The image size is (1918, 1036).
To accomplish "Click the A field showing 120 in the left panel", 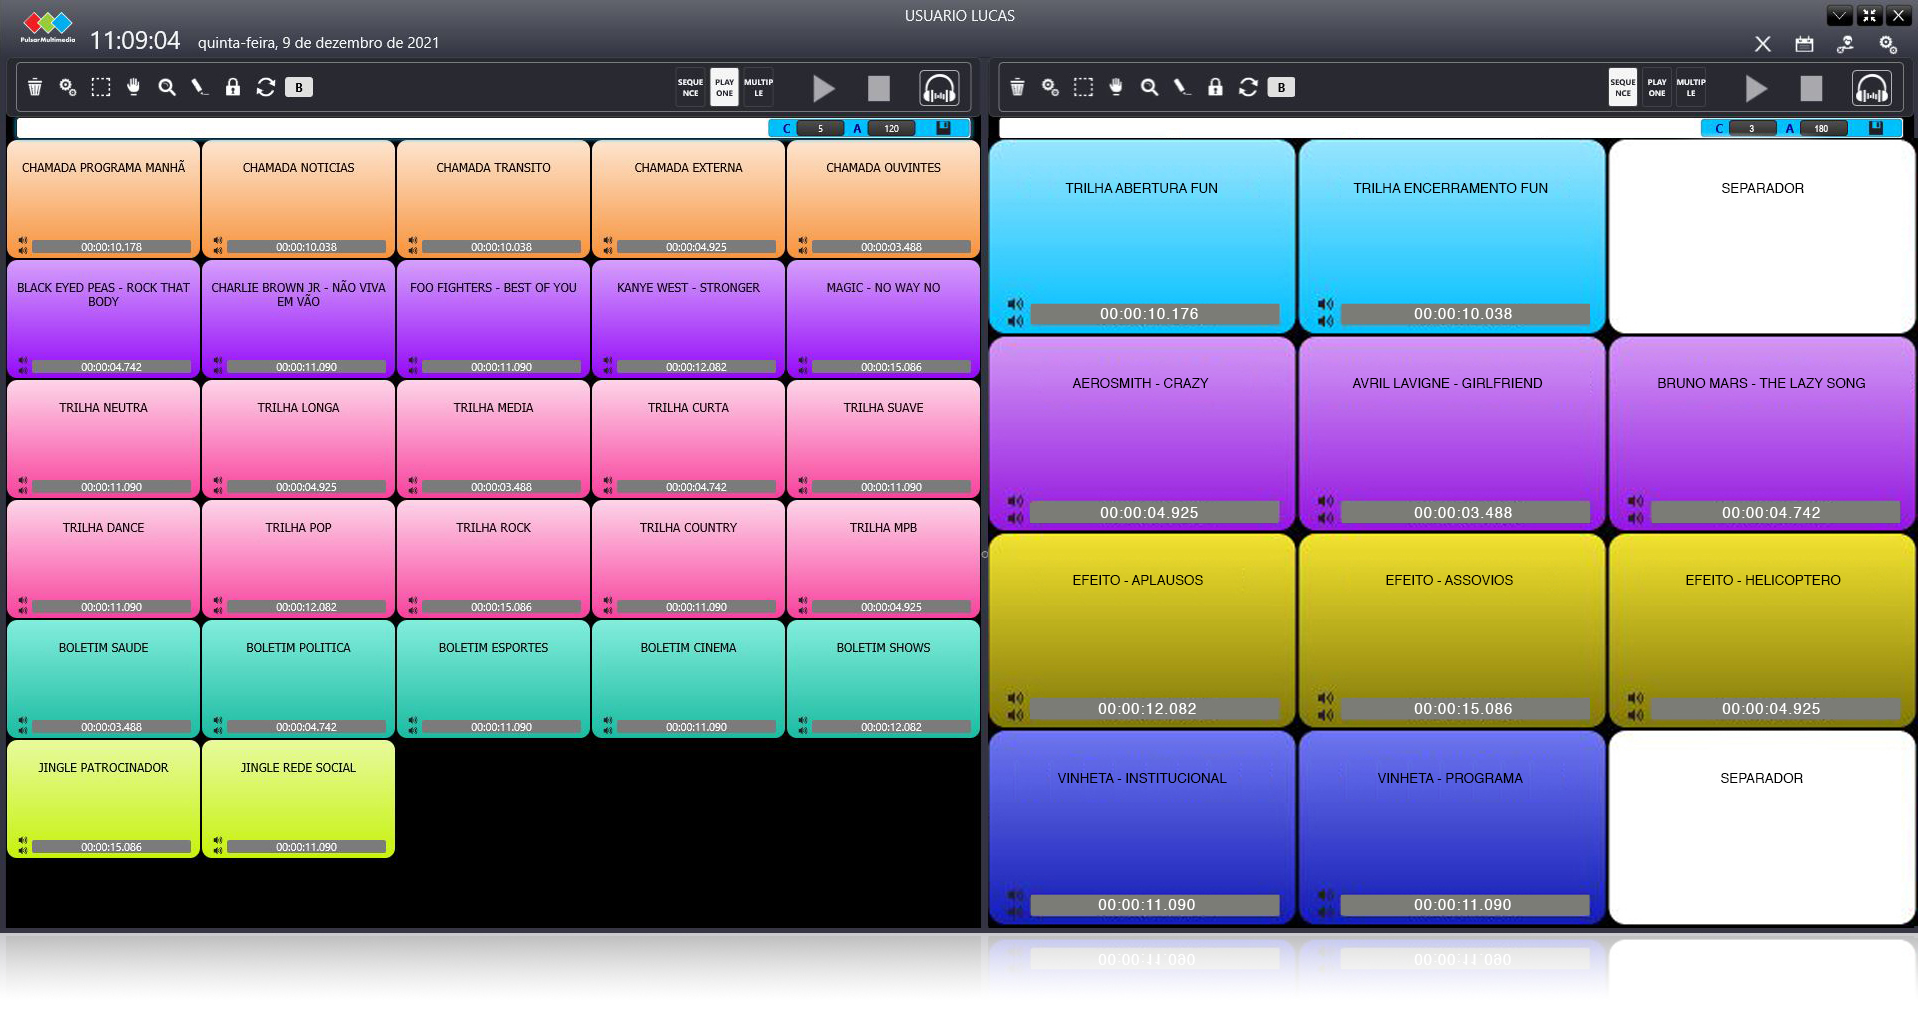I will (892, 128).
